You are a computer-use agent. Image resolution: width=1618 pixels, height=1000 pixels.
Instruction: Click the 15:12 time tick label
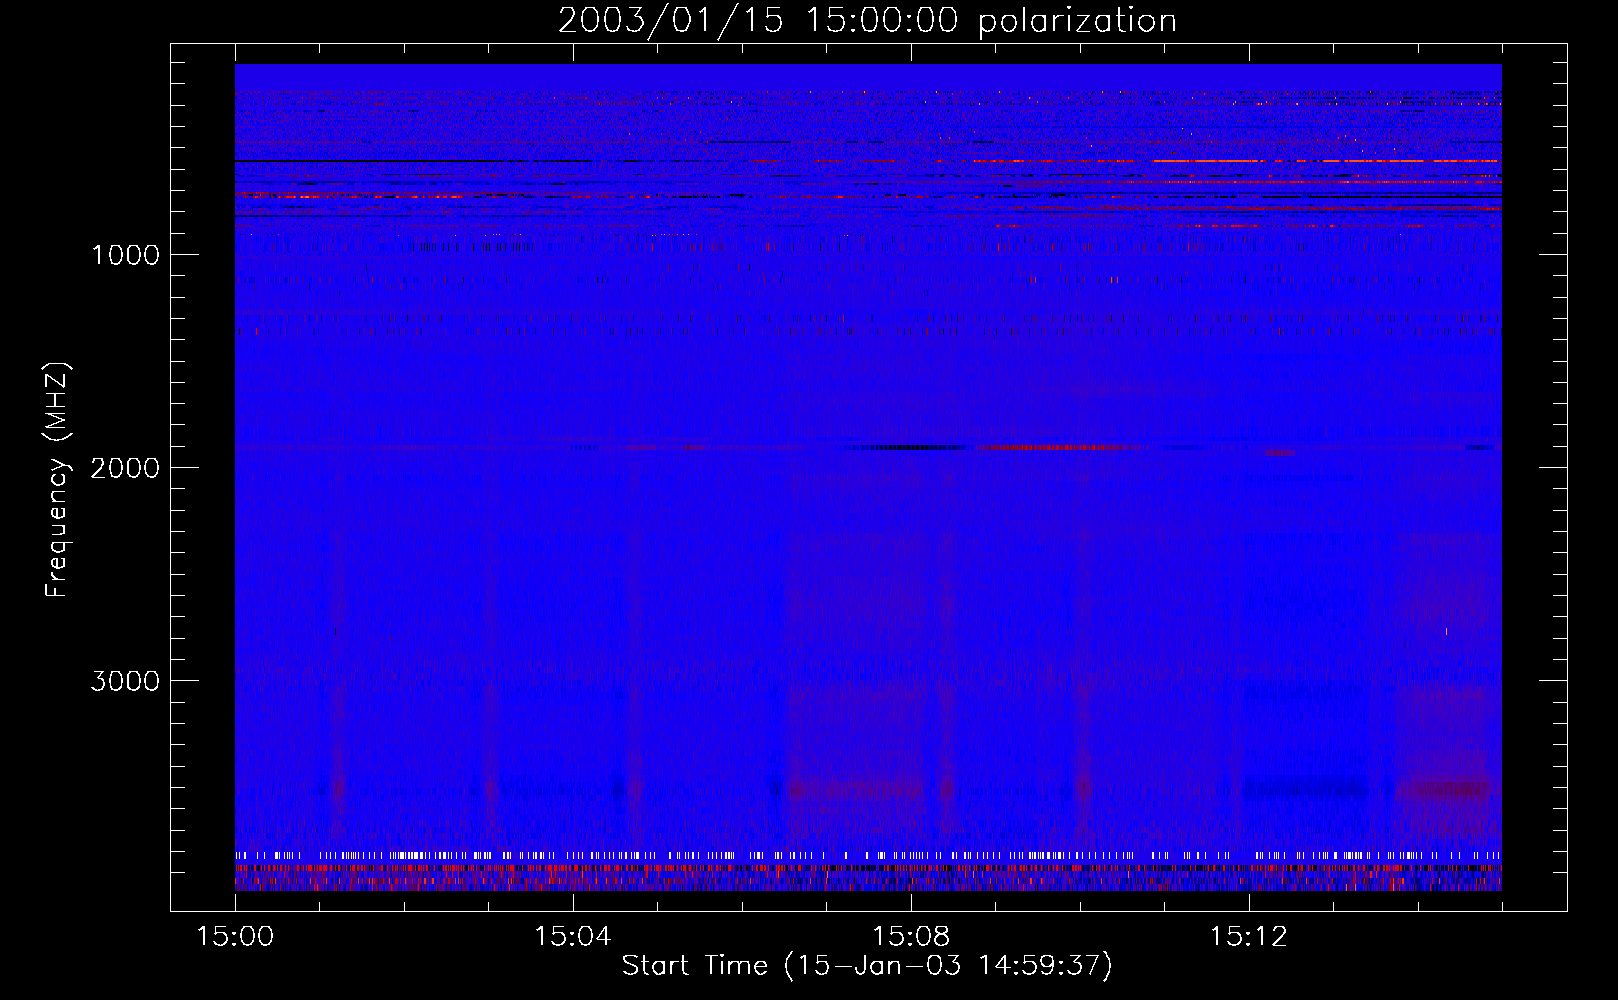(x=1249, y=937)
